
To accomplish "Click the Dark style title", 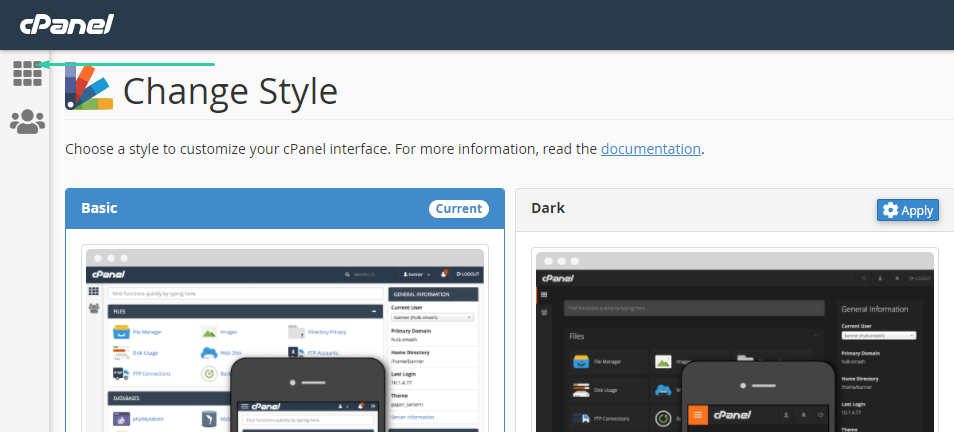I will click(548, 208).
